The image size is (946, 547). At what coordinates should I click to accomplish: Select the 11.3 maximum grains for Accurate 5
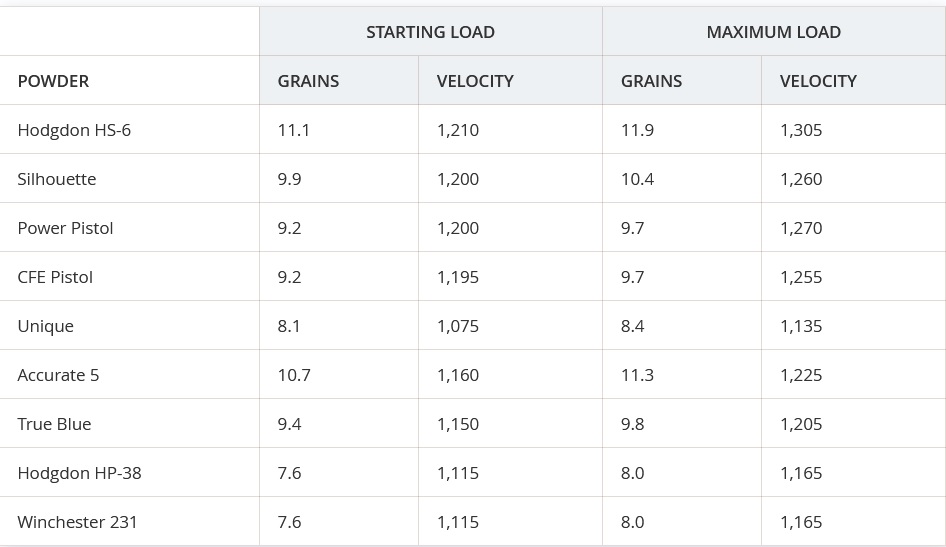point(637,375)
